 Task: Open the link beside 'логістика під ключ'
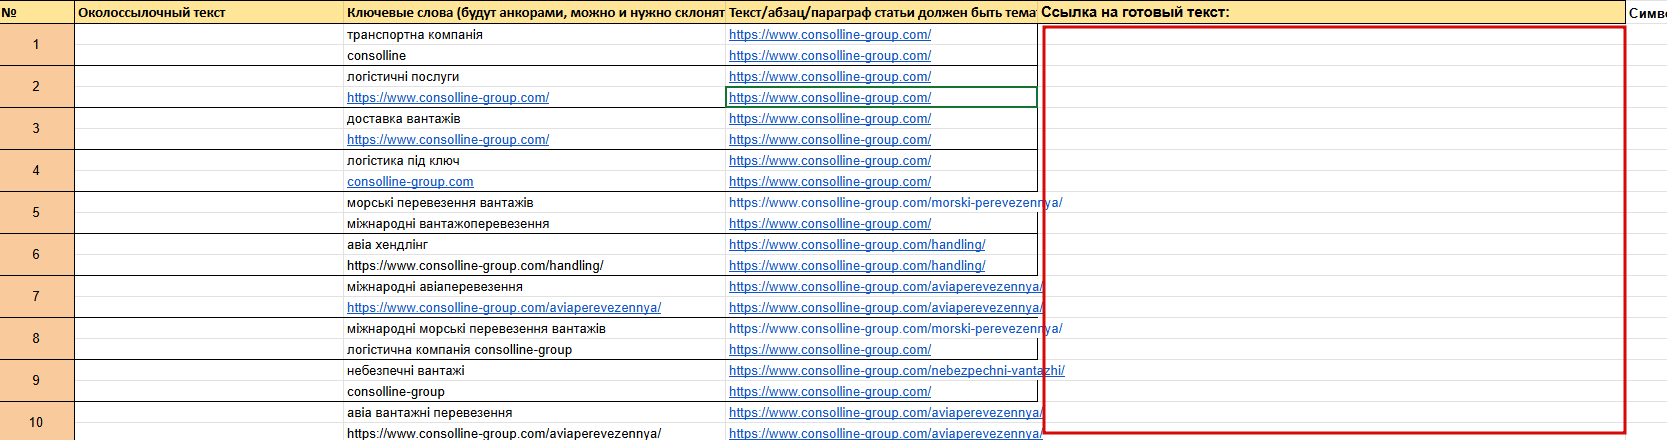coord(830,161)
